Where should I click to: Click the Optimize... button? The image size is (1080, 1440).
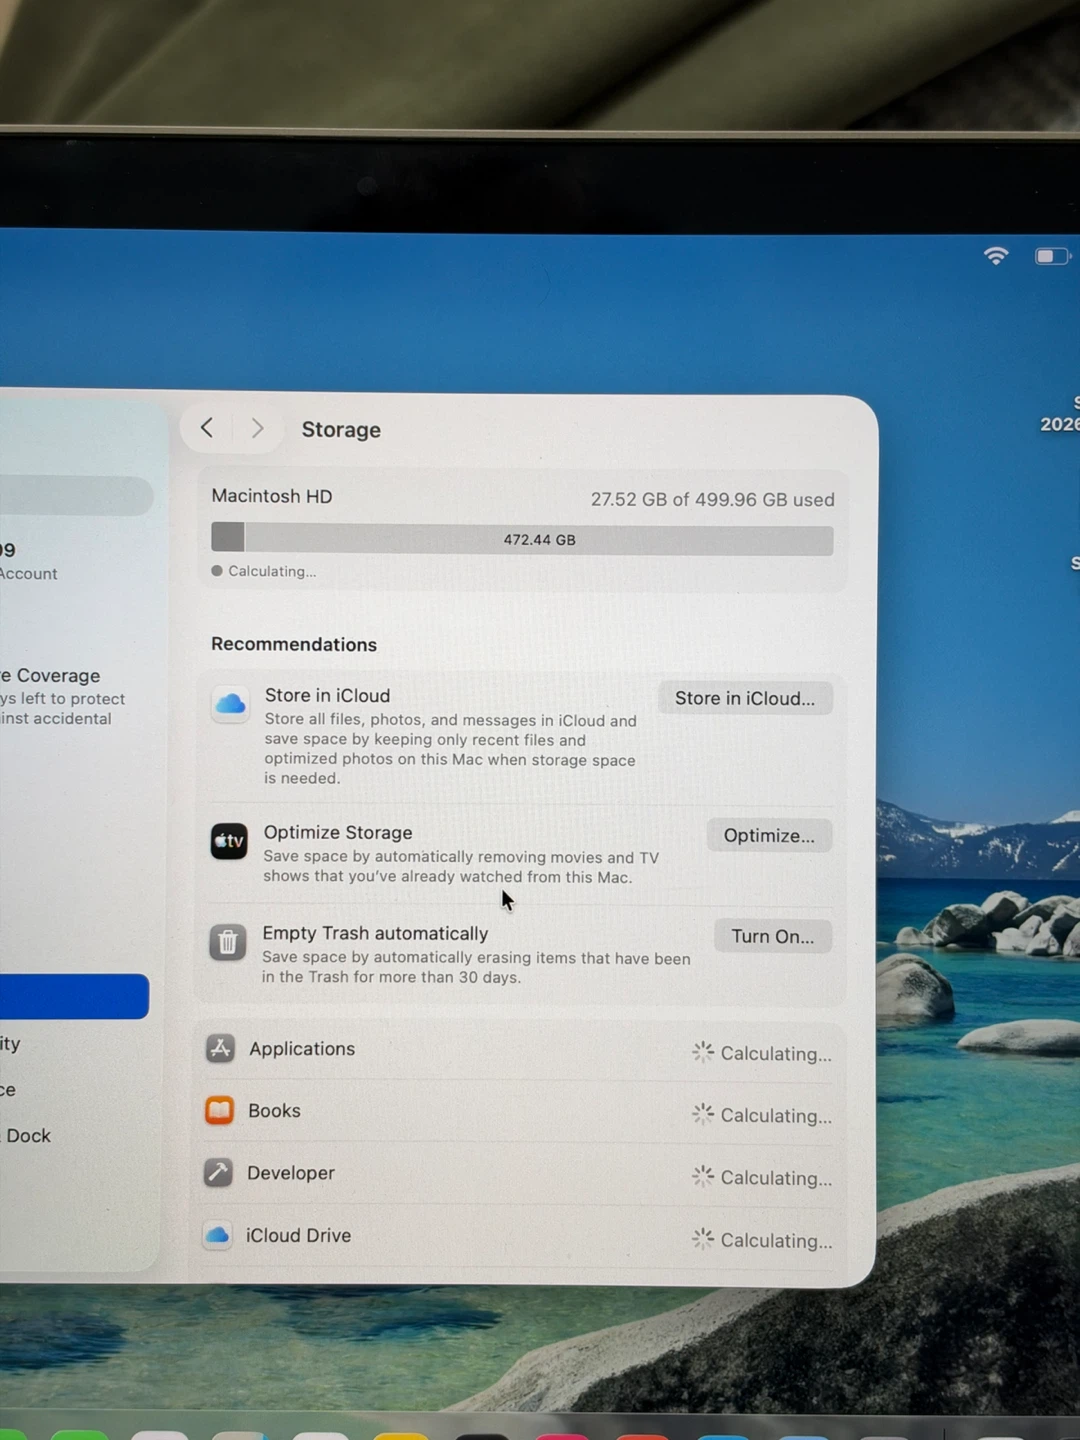769,836
